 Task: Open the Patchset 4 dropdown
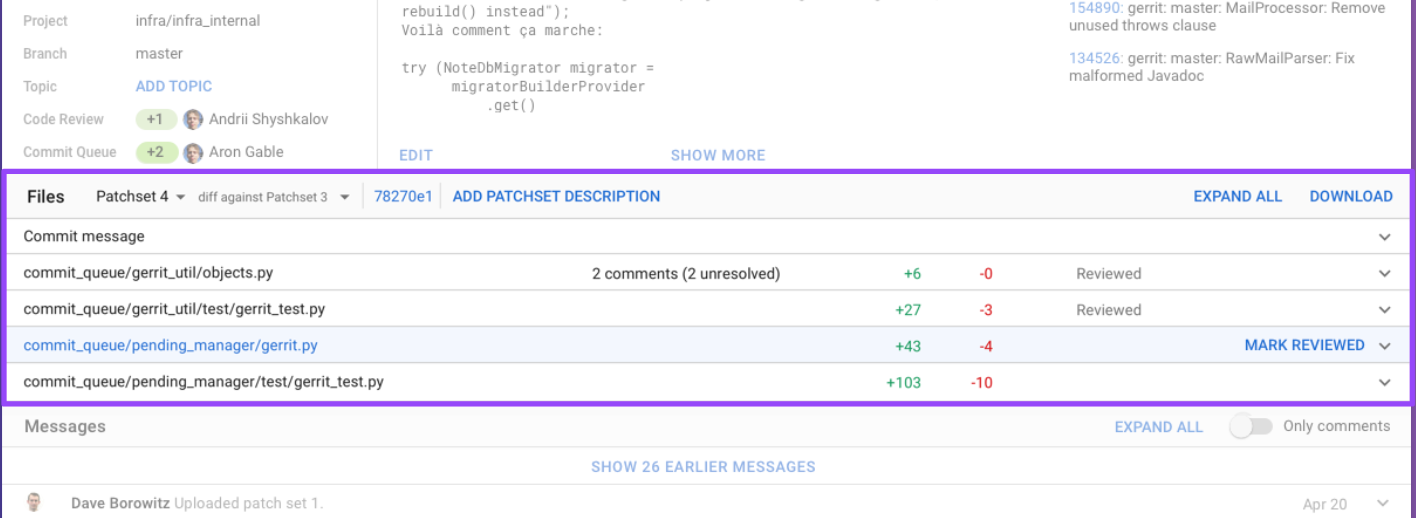tap(141, 197)
